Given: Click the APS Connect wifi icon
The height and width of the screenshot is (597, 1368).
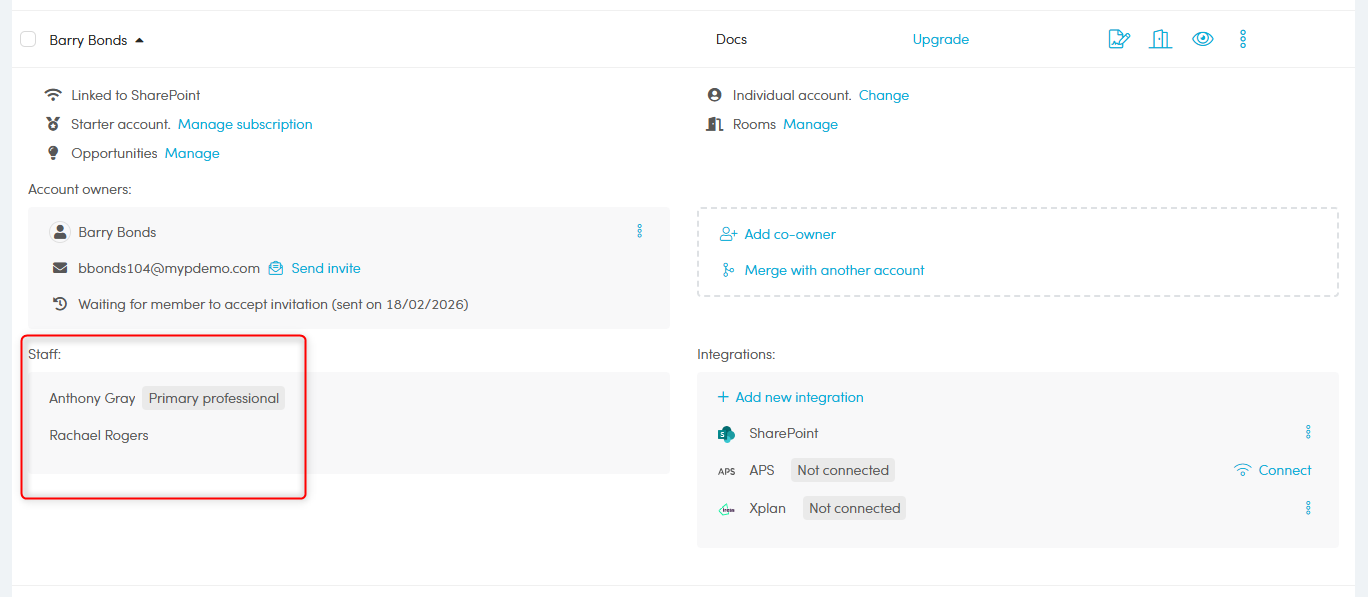Looking at the screenshot, I should [x=1243, y=471].
